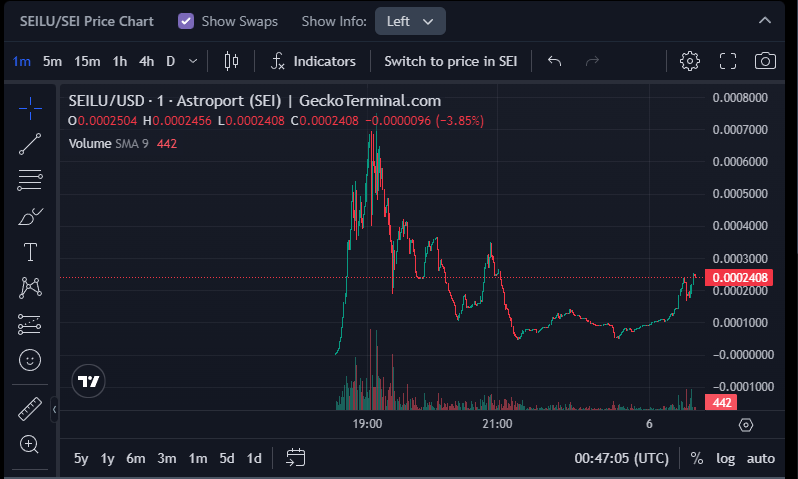Take a chart snapshot with camera
This screenshot has height=479, width=798.
coord(765,61)
